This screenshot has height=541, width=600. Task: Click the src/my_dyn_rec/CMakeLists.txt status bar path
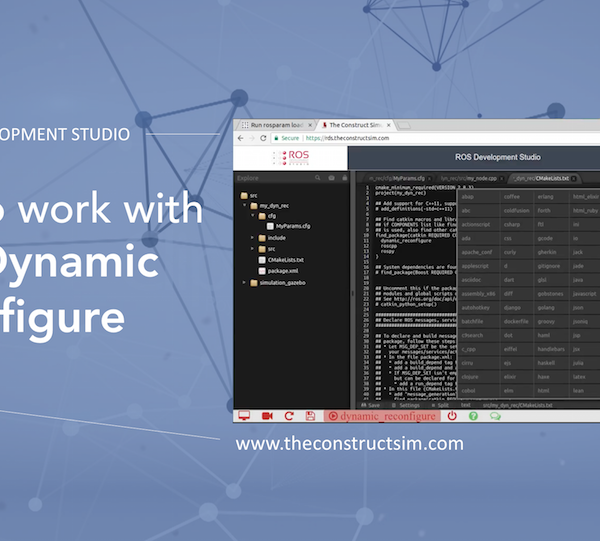pyautogui.click(x=517, y=405)
